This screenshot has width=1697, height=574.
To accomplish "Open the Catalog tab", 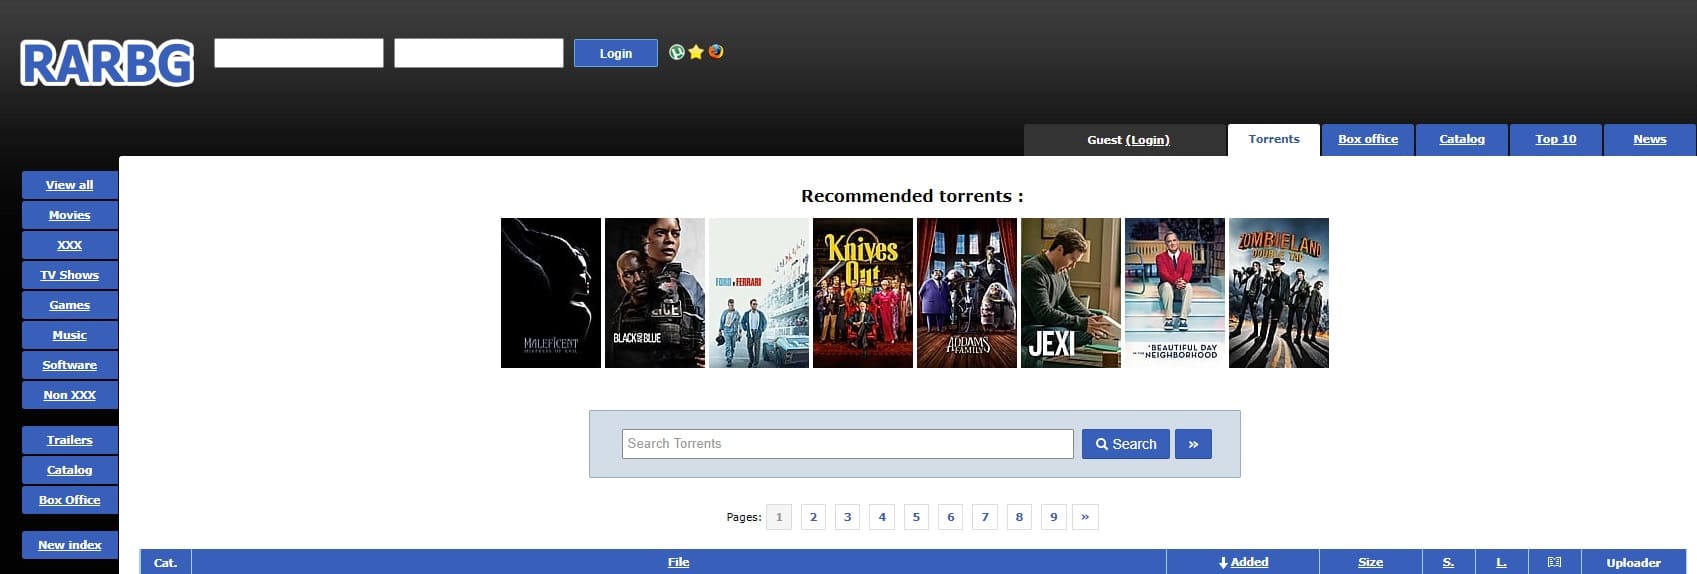I will point(1462,140).
